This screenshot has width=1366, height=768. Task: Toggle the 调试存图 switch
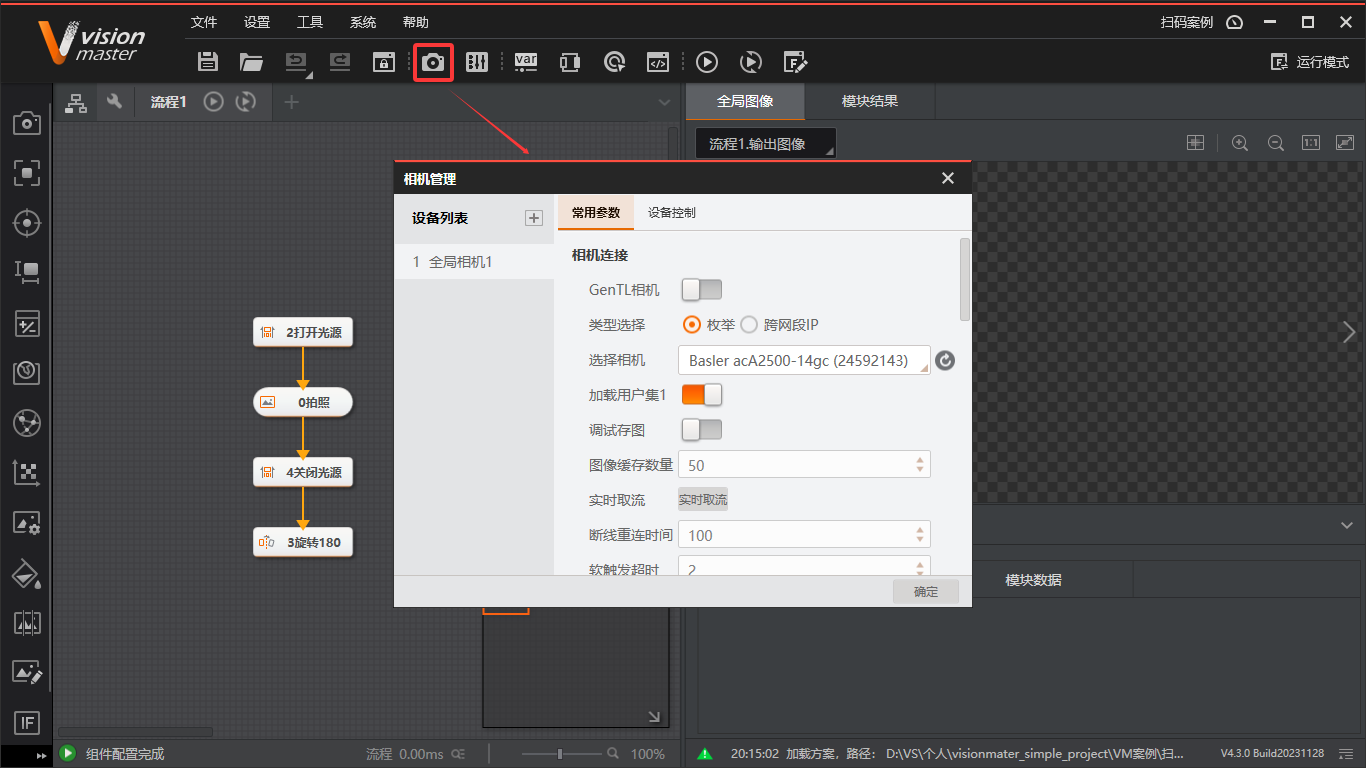pyautogui.click(x=701, y=430)
